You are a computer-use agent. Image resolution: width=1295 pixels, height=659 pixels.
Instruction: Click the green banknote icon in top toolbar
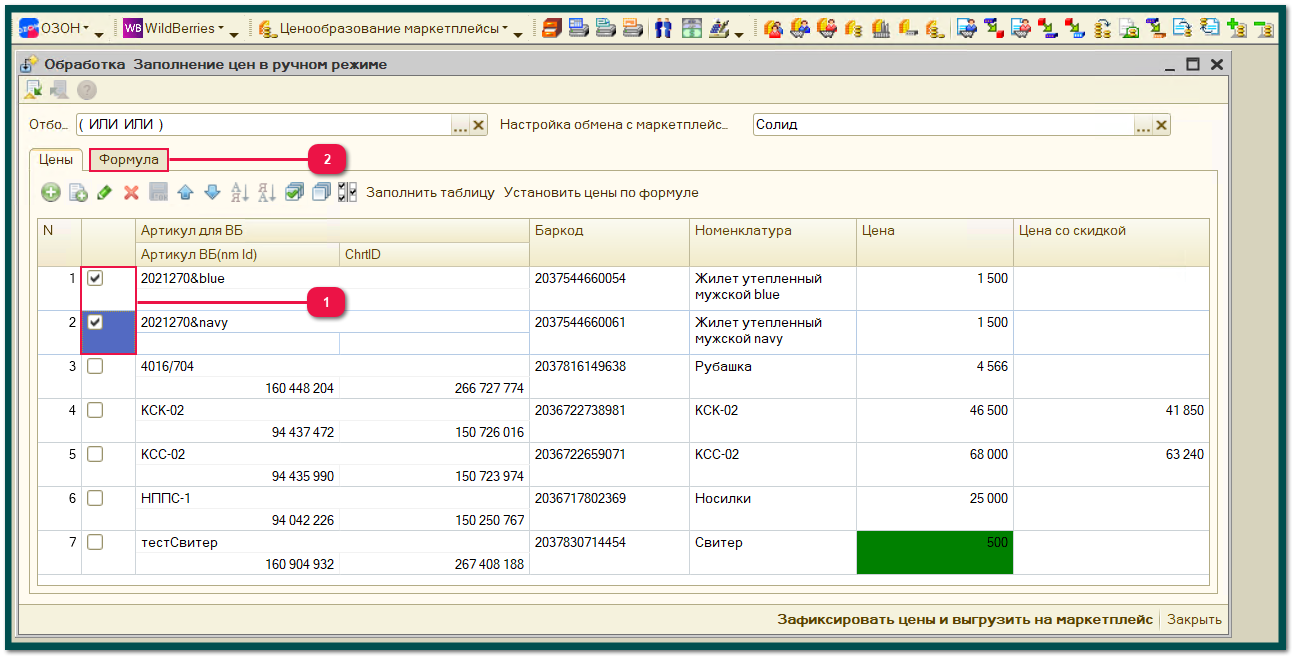coord(692,29)
